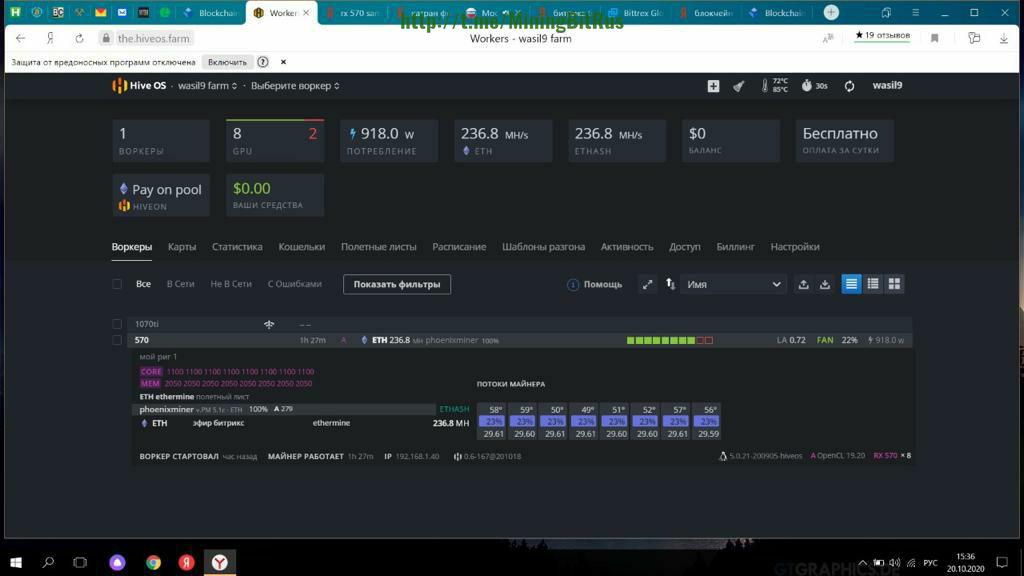Filter workers by С Ошибками

point(295,284)
